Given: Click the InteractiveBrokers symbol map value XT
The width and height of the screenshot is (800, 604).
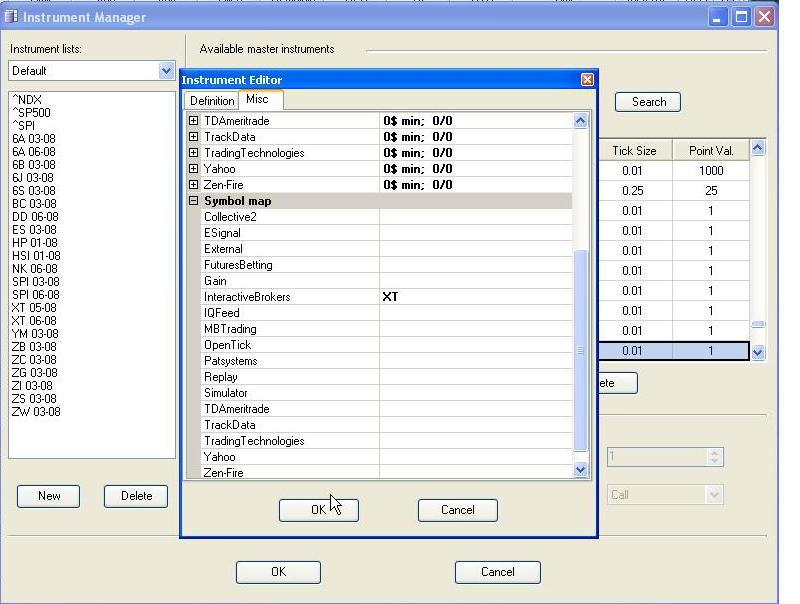Looking at the screenshot, I should pos(390,297).
